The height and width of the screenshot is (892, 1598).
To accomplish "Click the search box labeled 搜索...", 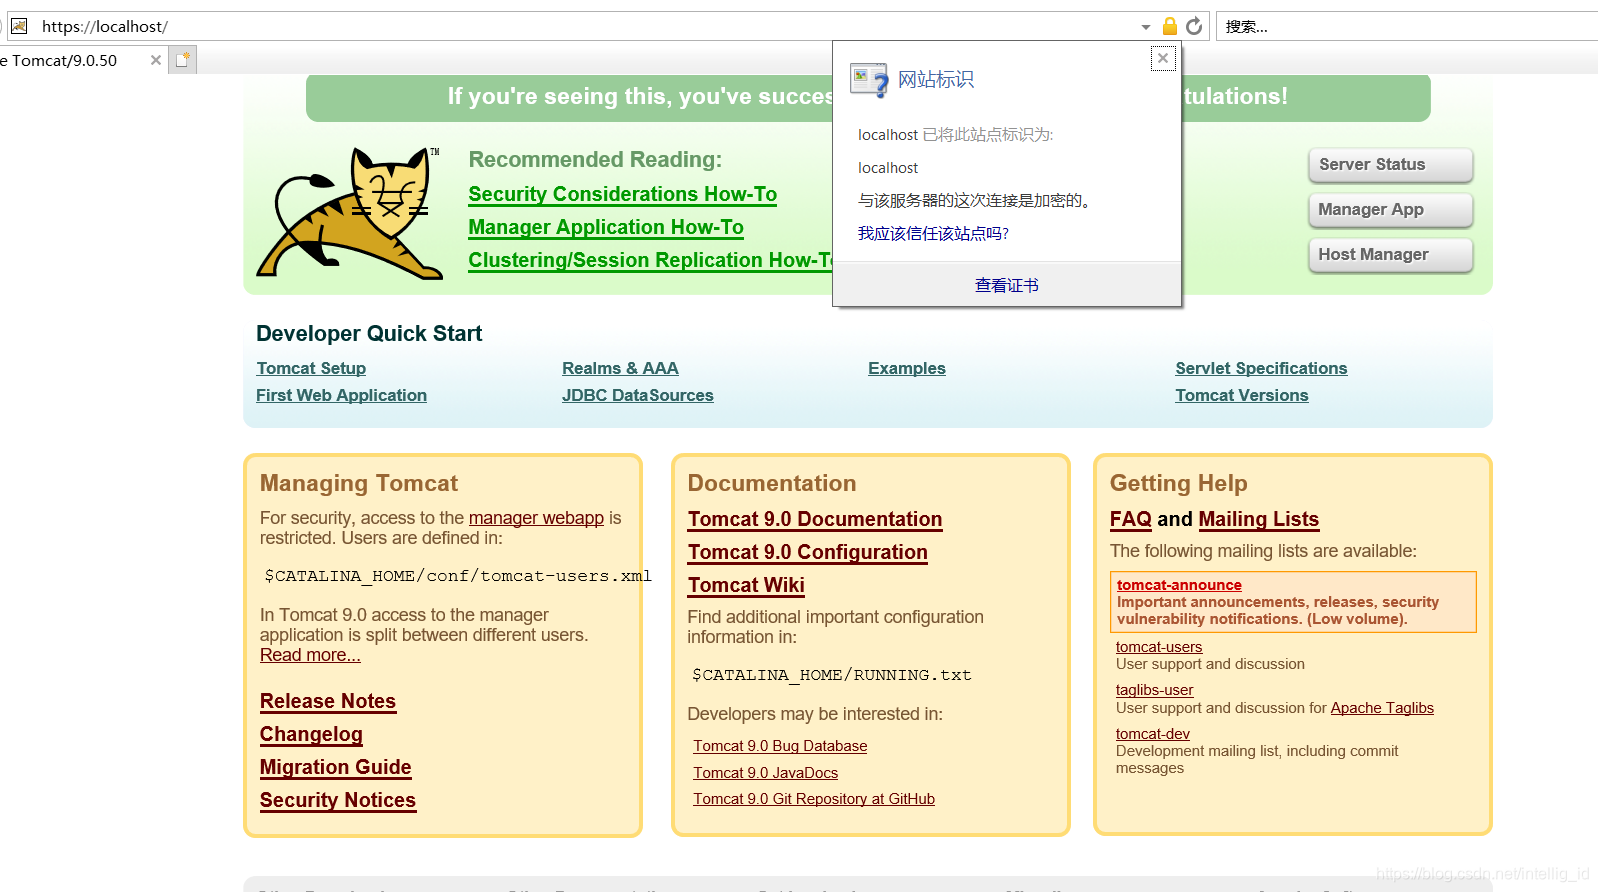I will click(x=1408, y=27).
